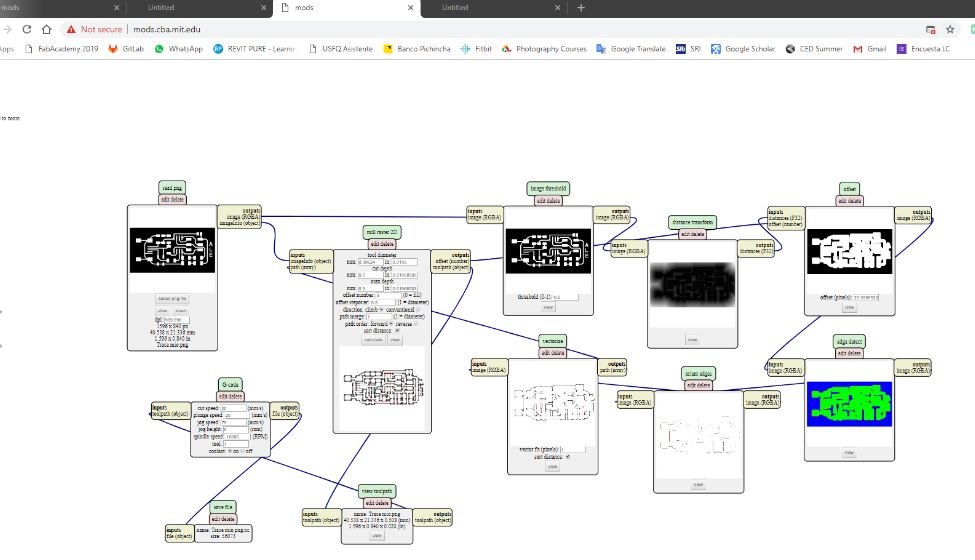
Task: Select the save file module title
Action: (x=223, y=507)
